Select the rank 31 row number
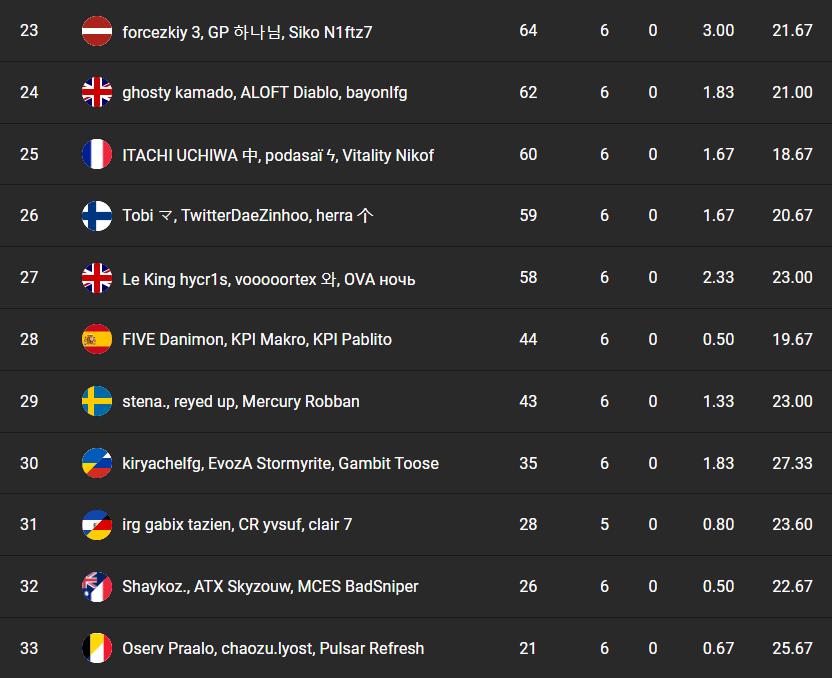Image resolution: width=832 pixels, height=678 pixels. tap(29, 524)
